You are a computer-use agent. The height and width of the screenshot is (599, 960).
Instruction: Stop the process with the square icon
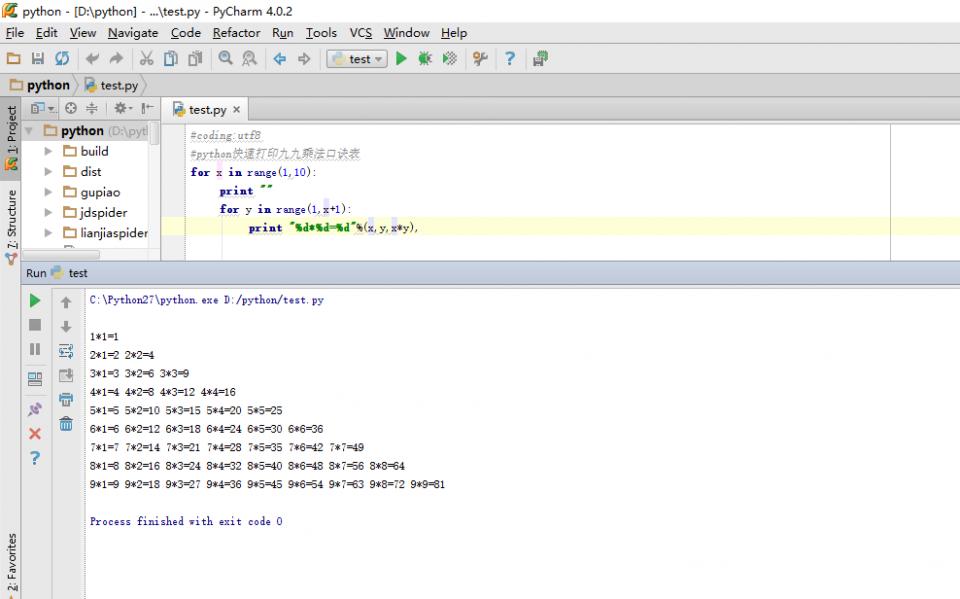(35, 325)
